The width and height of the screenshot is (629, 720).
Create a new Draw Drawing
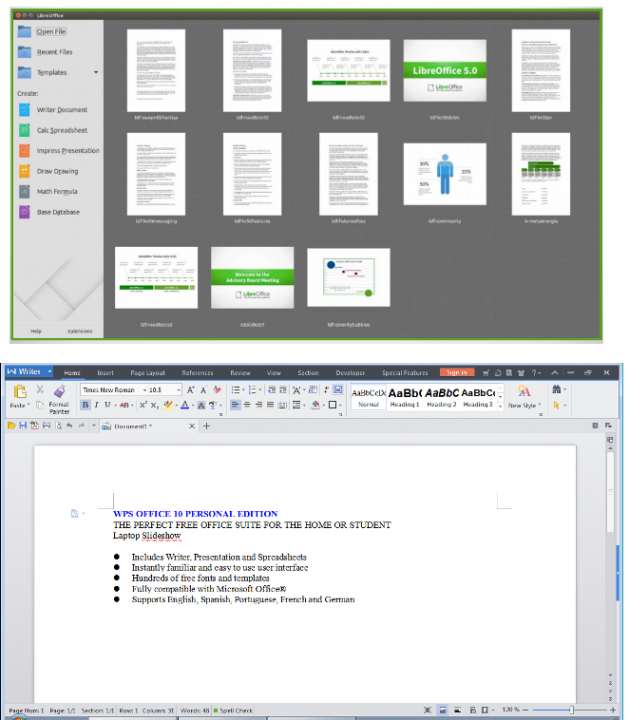click(x=57, y=171)
